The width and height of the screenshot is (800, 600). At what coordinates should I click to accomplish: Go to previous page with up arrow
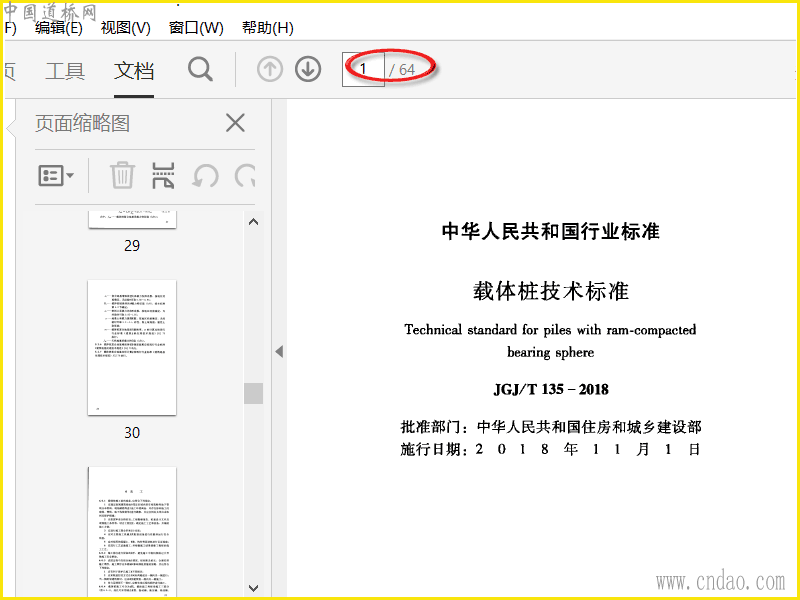point(270,69)
